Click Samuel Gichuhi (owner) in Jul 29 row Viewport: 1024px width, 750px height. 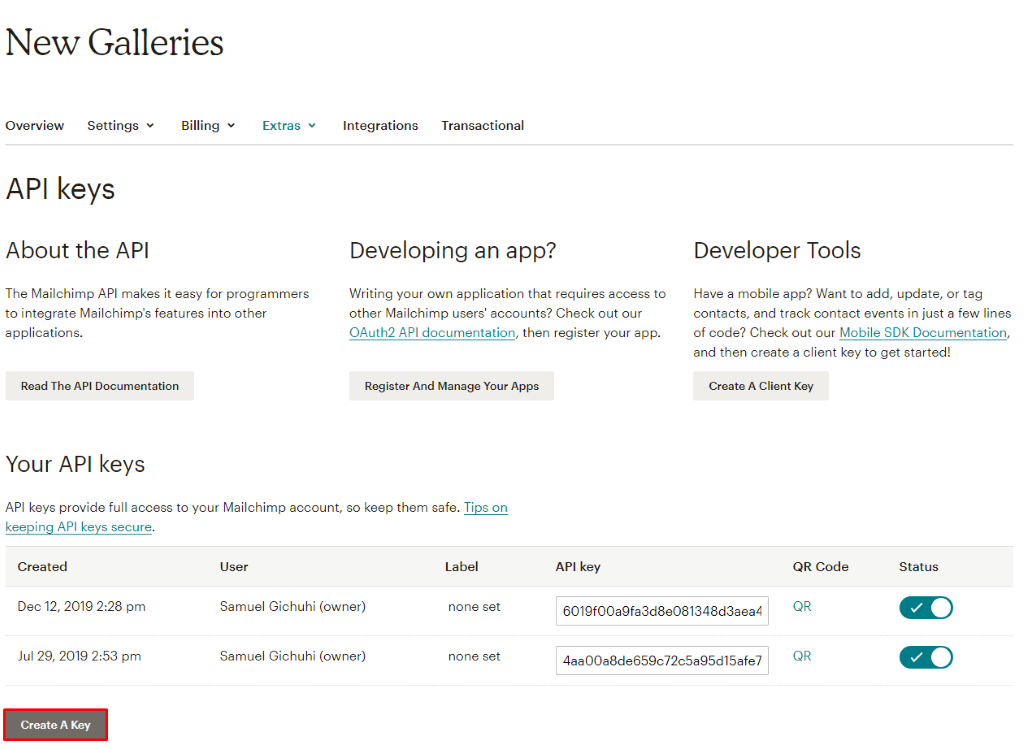point(293,656)
